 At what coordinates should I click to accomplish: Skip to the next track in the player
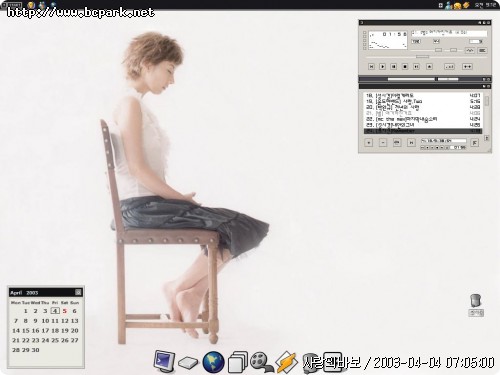pyautogui.click(x=416, y=67)
